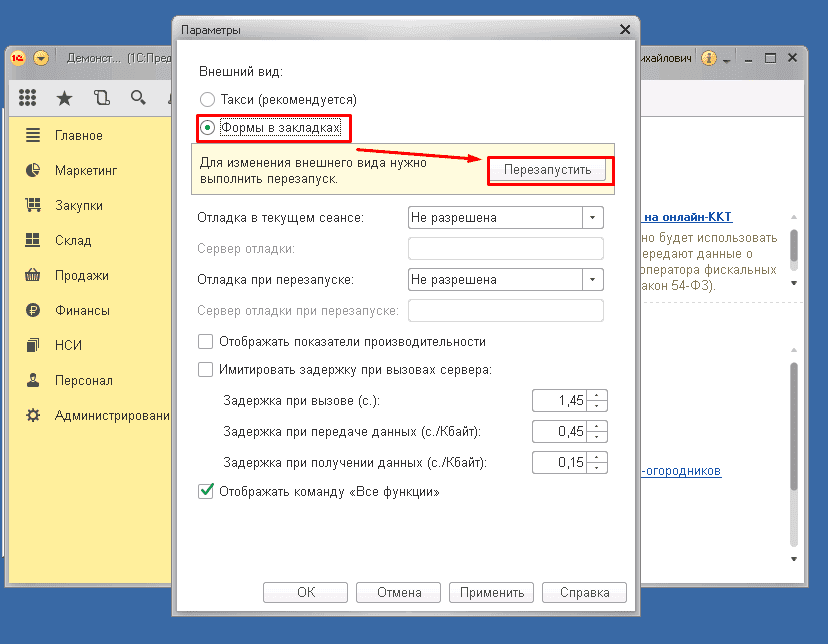Click the magnifier search icon
The image size is (828, 644).
coord(137,97)
